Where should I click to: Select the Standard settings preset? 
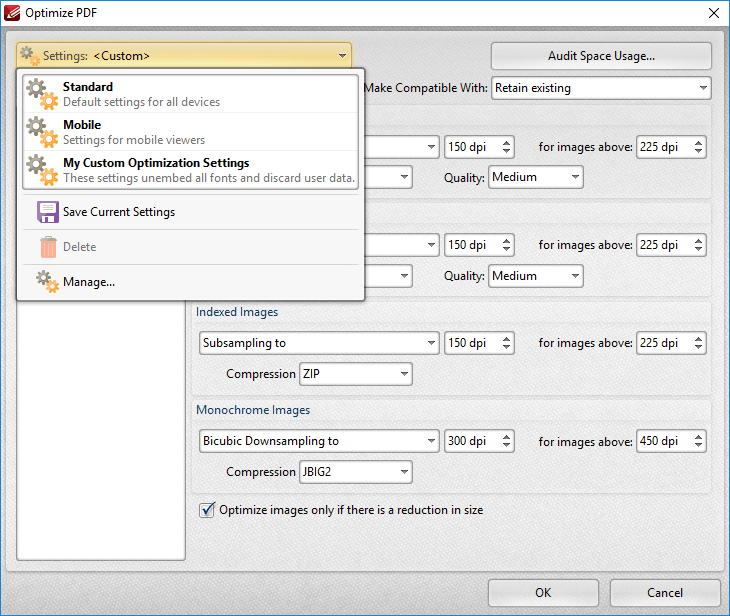click(x=190, y=94)
